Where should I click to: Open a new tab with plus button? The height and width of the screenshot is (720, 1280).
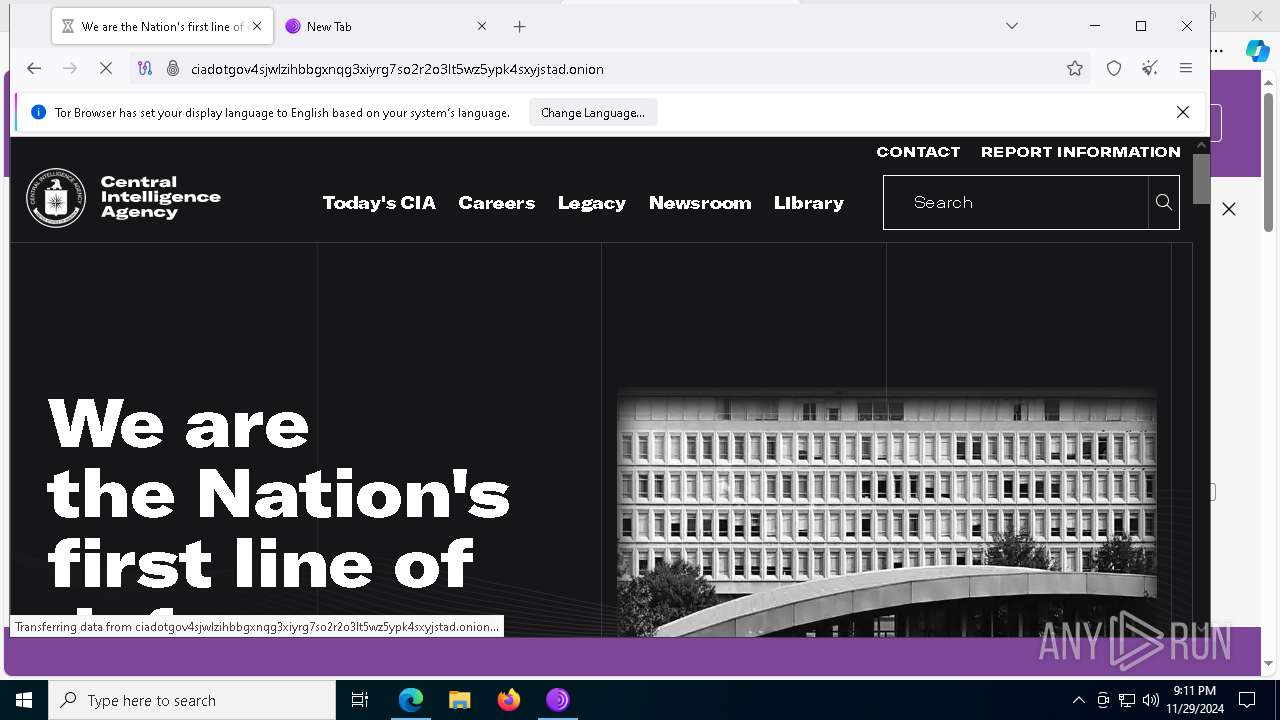coord(519,27)
